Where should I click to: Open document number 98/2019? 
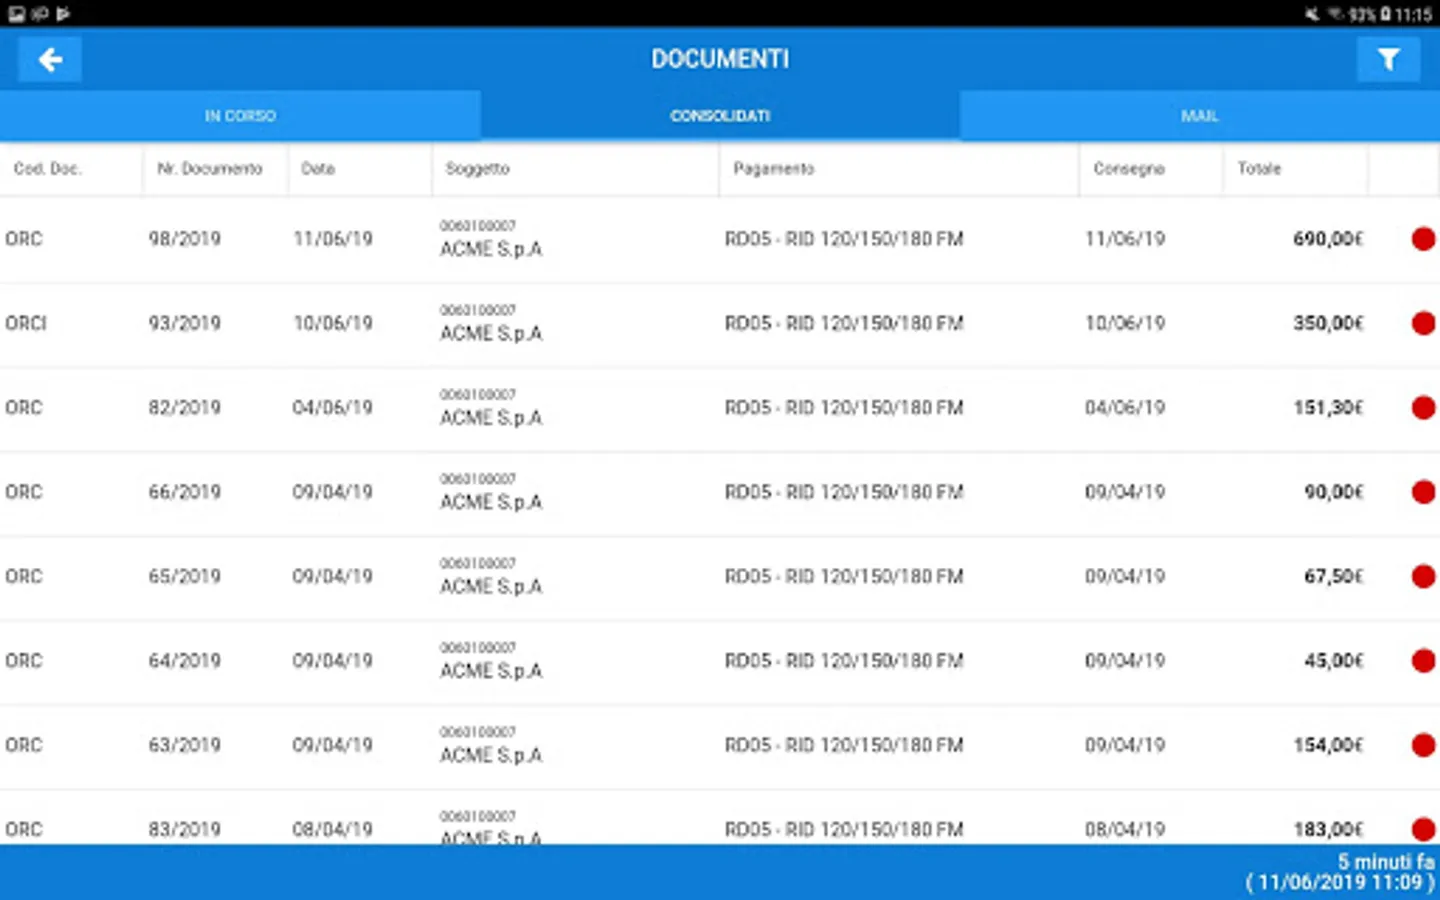pyautogui.click(x=184, y=239)
